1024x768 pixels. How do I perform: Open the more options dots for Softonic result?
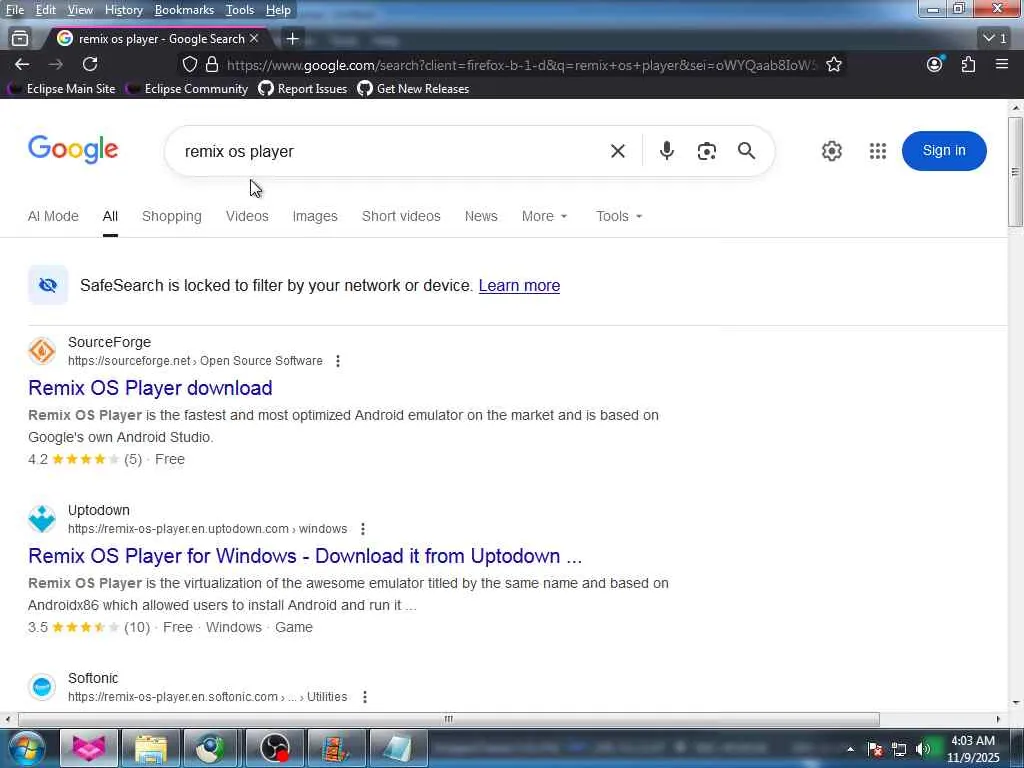[364, 697]
